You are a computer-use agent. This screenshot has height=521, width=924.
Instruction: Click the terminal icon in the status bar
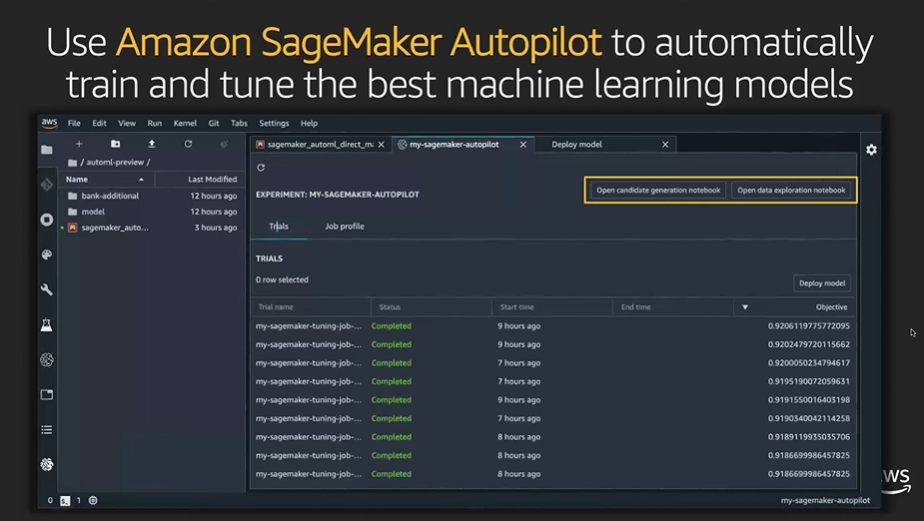tap(65, 500)
